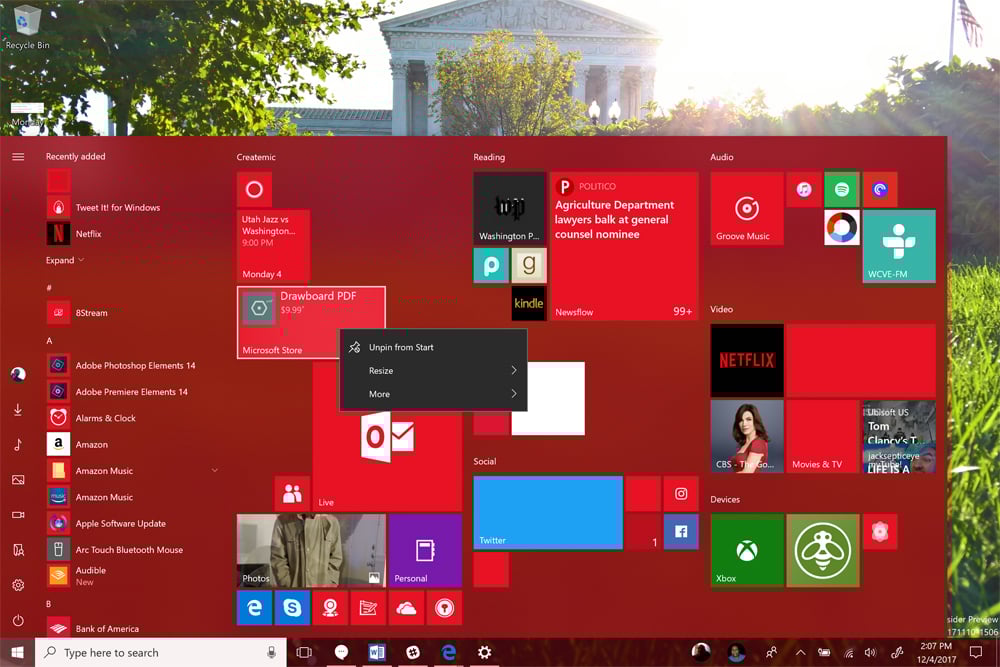This screenshot has height=667, width=1000.
Task: Click the Facebook tile icon
Action: tap(681, 532)
